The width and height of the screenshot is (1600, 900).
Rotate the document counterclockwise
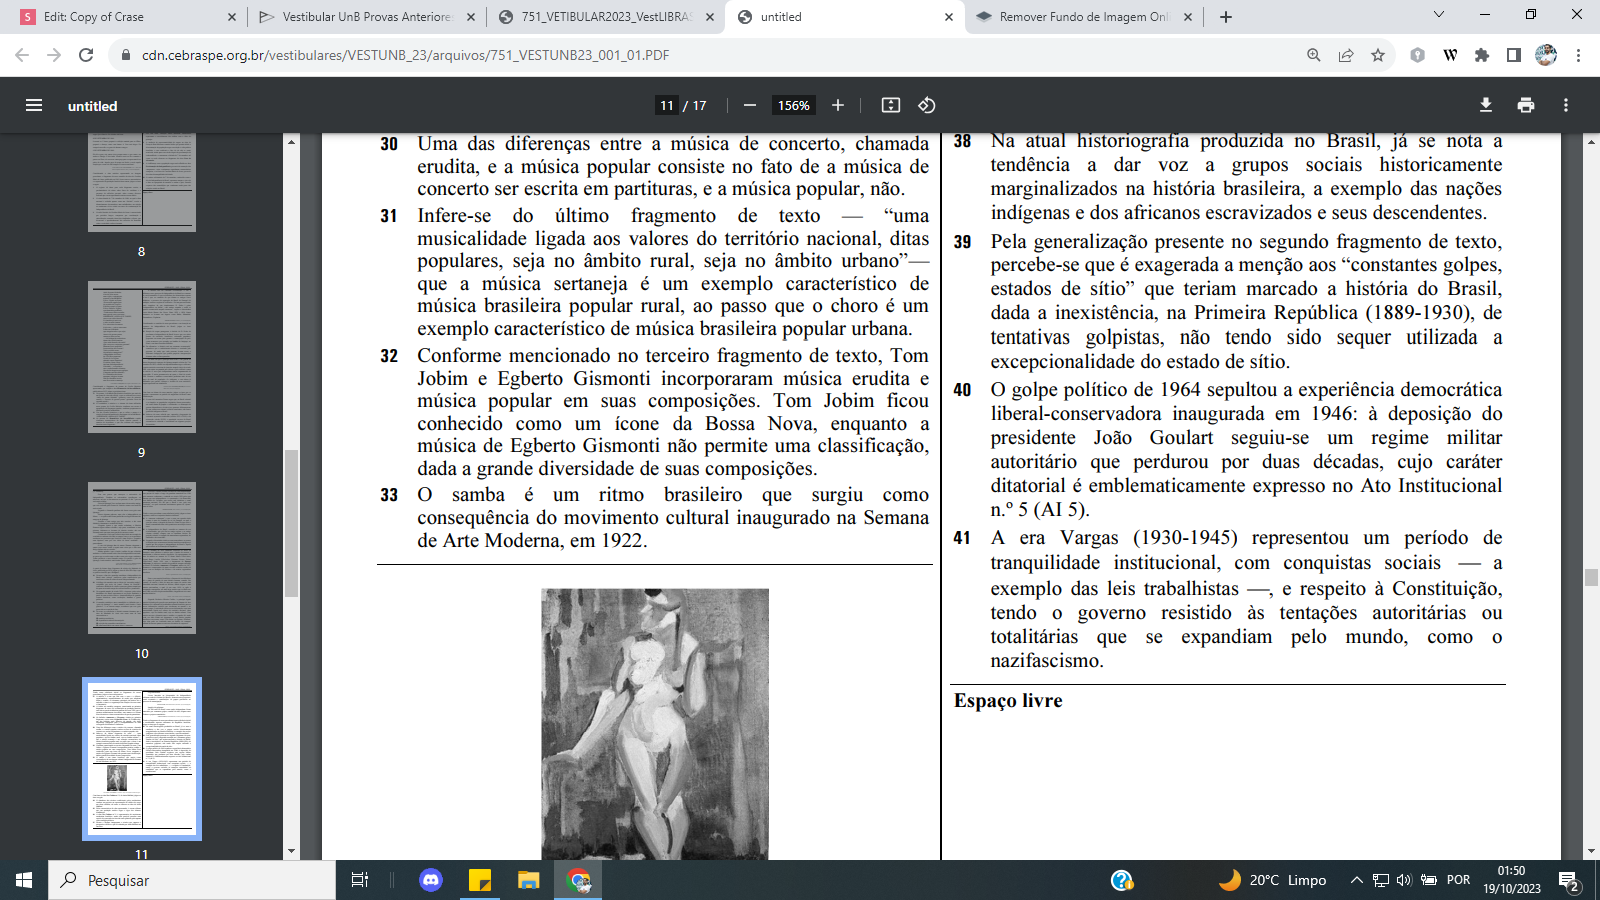[927, 105]
